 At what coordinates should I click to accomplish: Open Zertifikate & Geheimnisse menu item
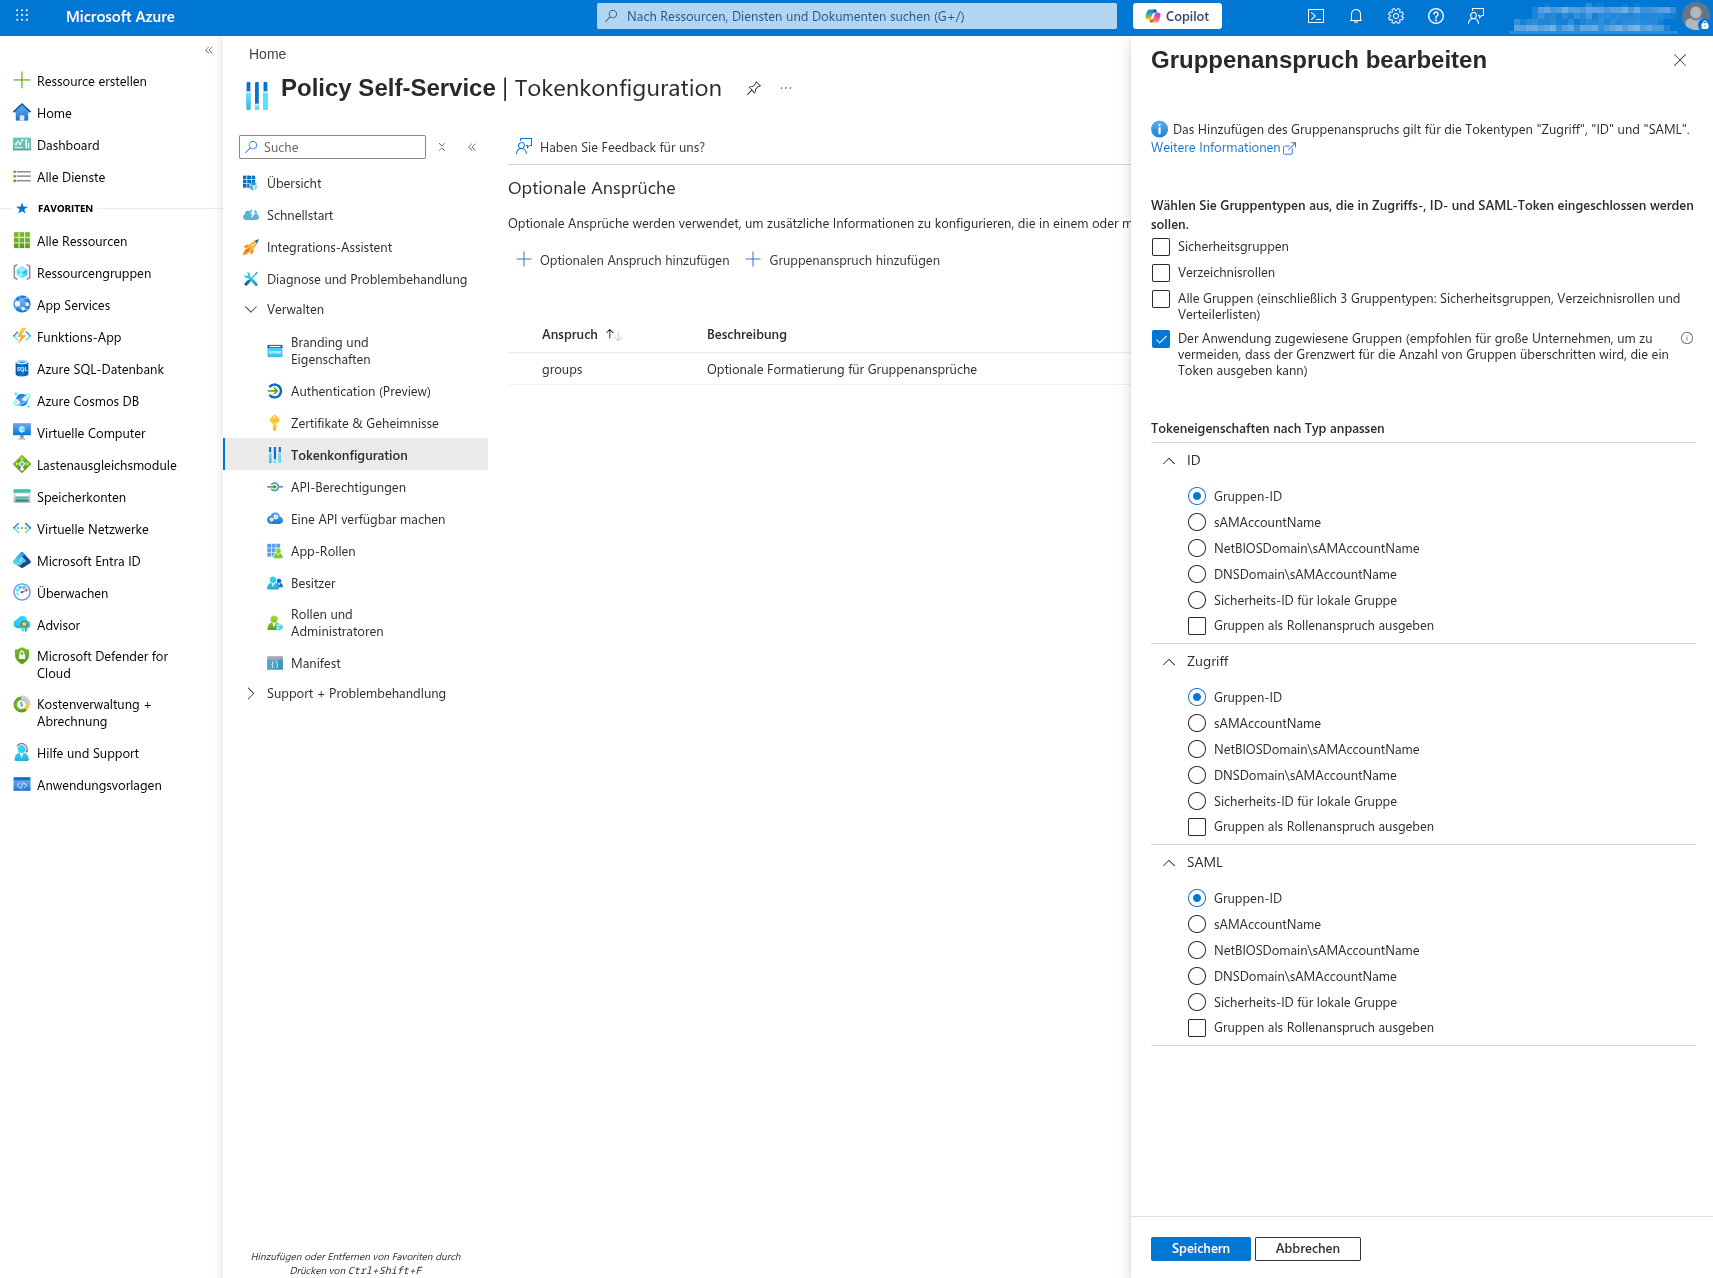point(364,423)
